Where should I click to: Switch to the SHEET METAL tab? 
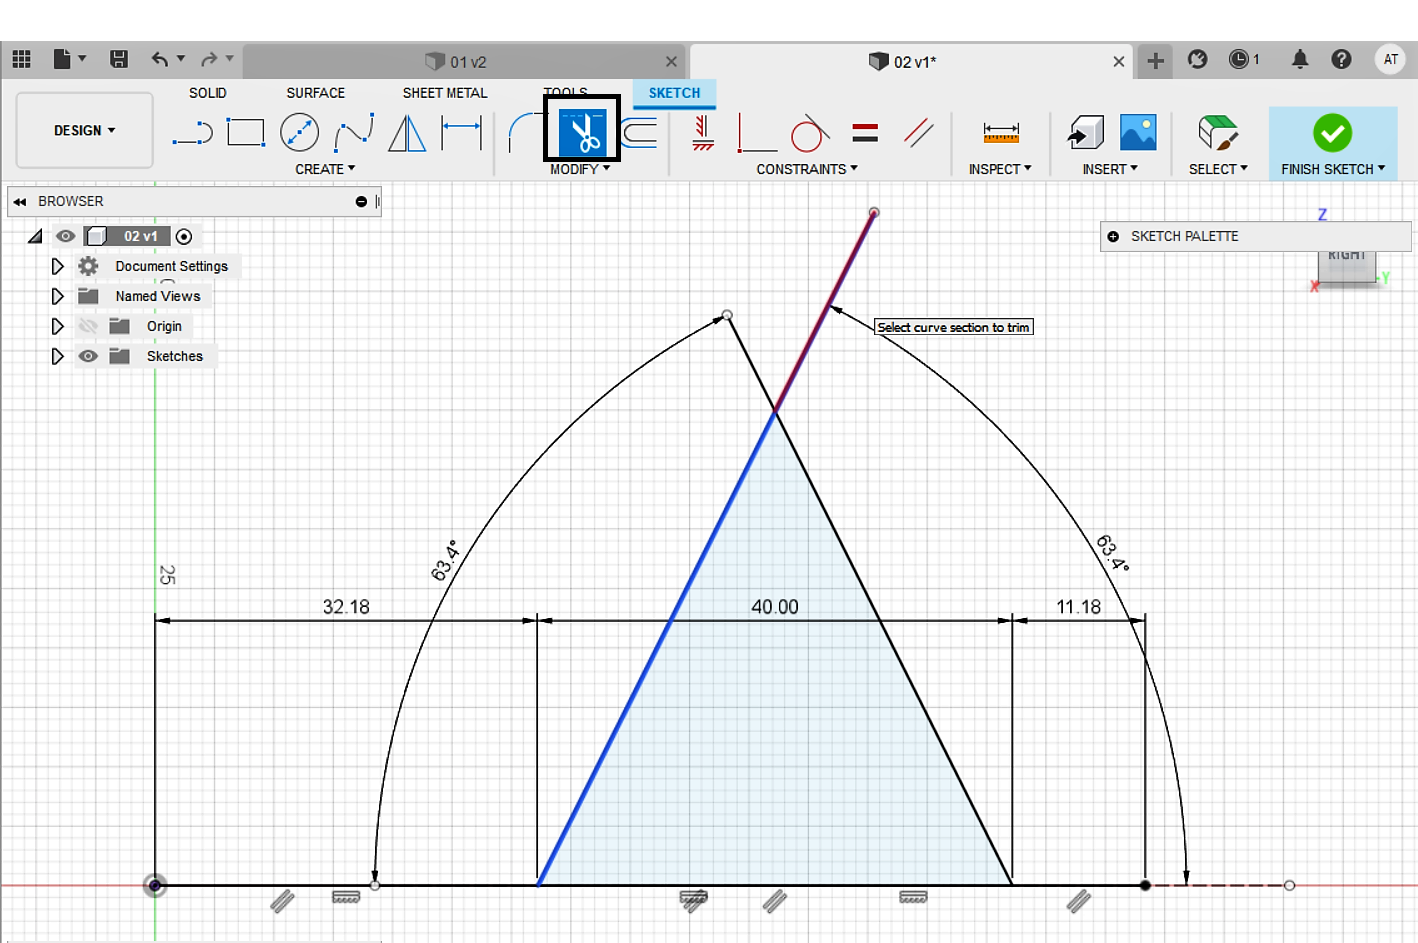tap(445, 92)
